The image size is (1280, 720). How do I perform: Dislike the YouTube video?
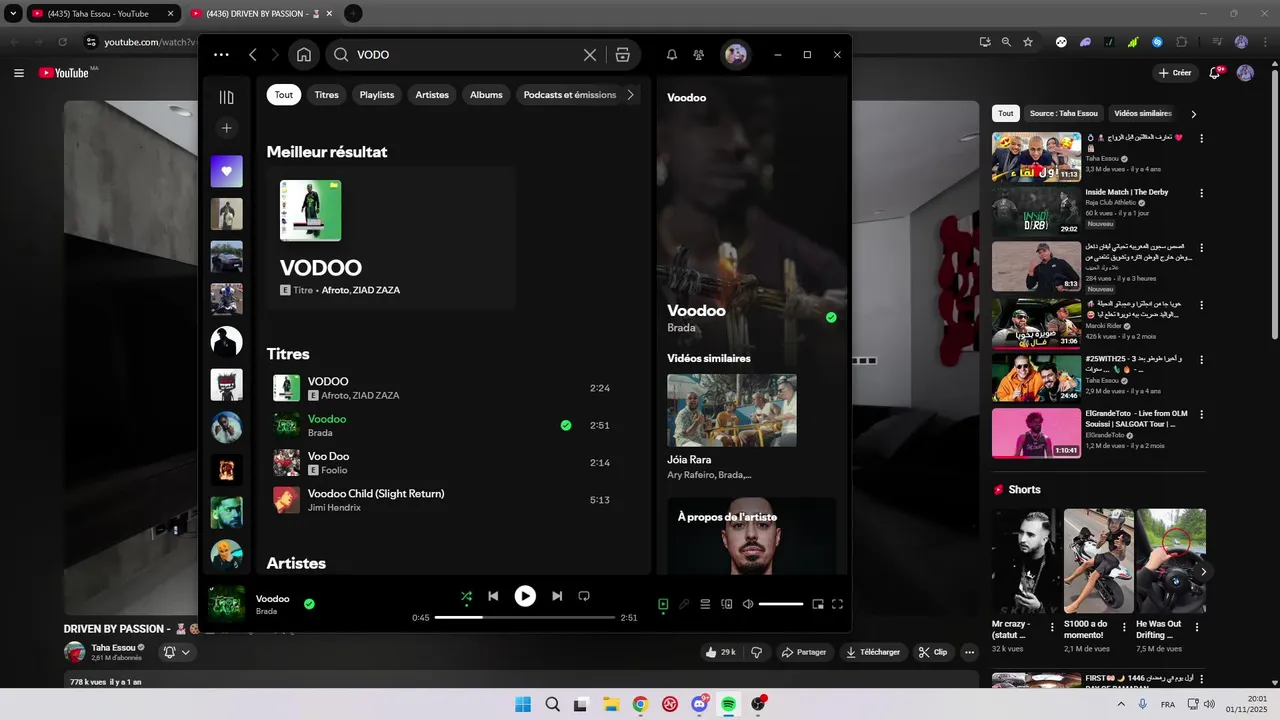point(757,652)
